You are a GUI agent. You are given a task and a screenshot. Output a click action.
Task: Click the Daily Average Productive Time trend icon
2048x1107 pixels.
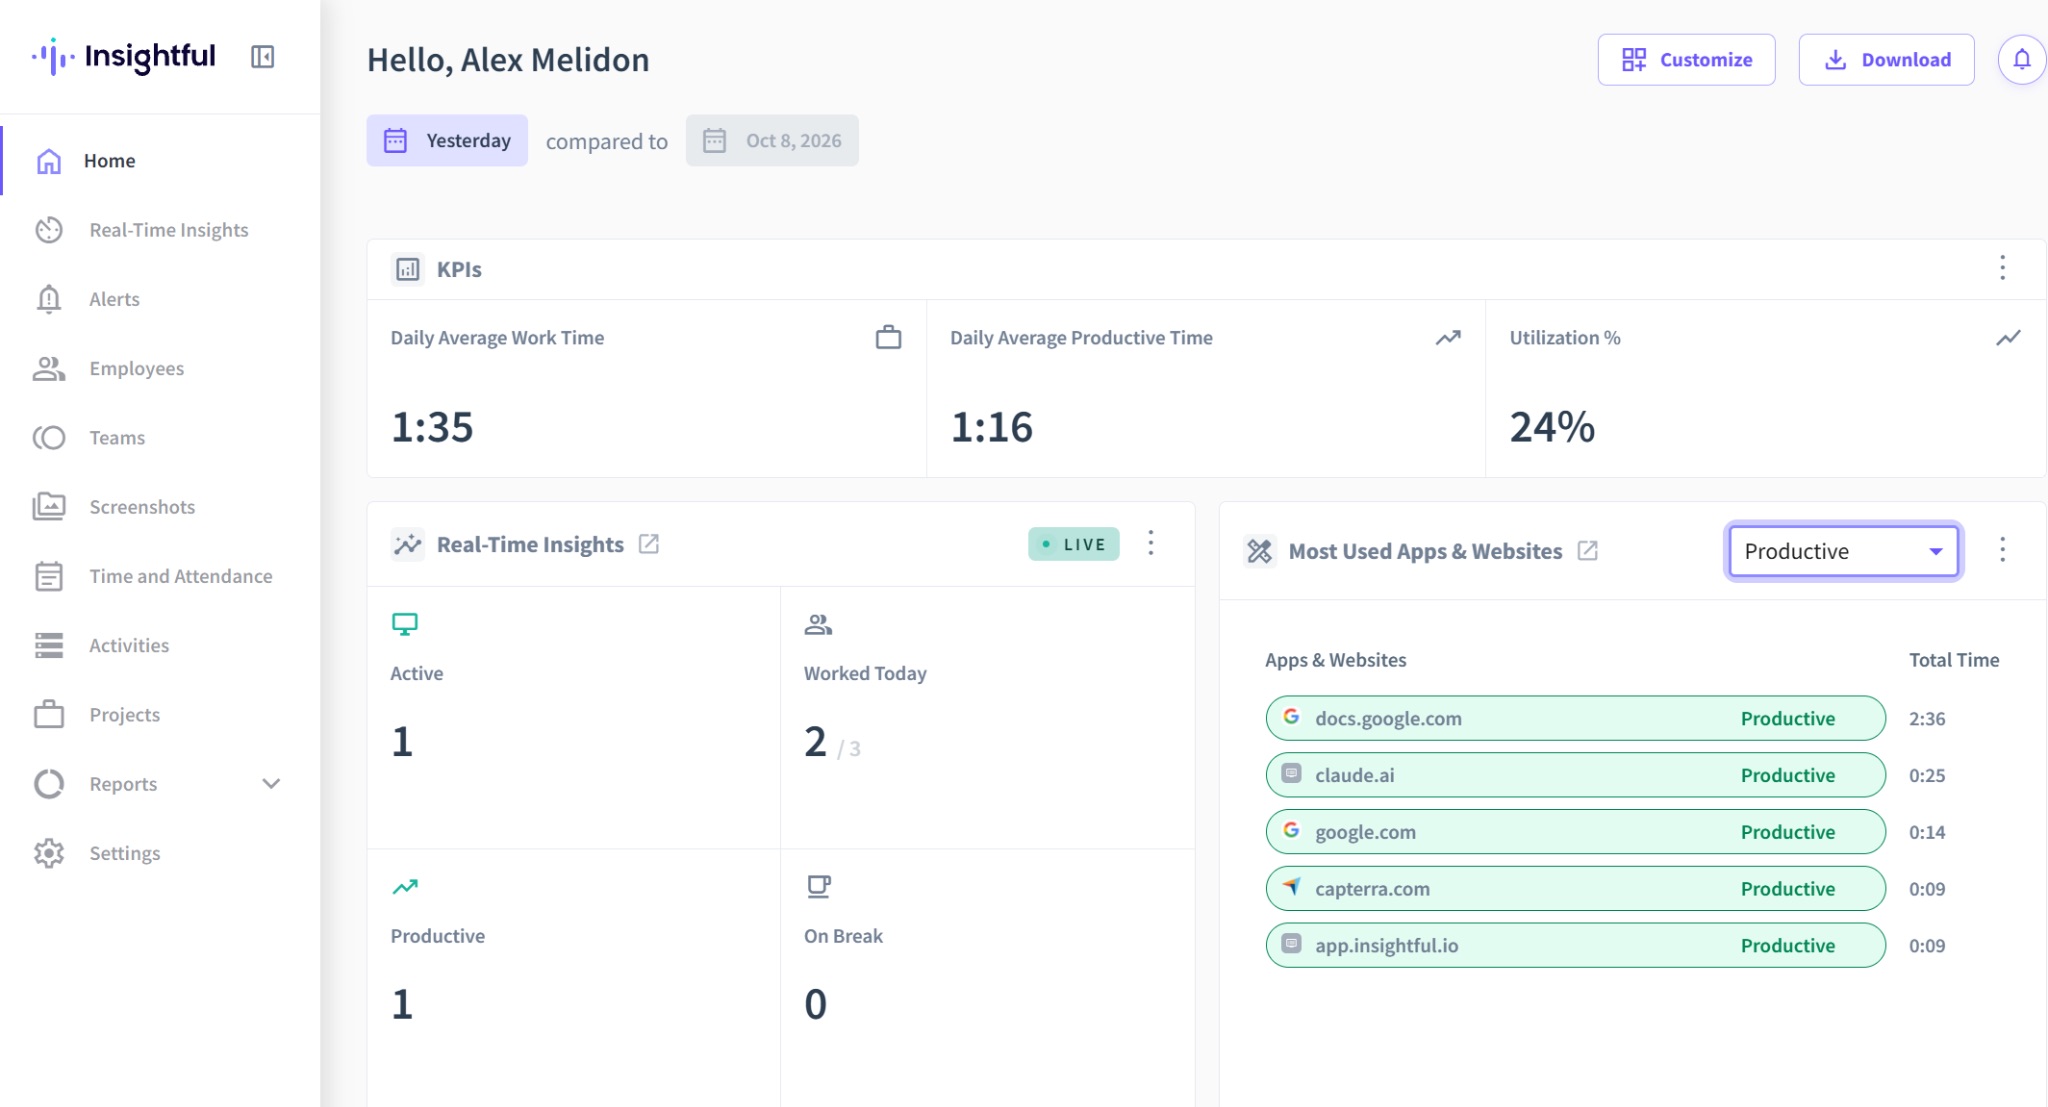1448,338
